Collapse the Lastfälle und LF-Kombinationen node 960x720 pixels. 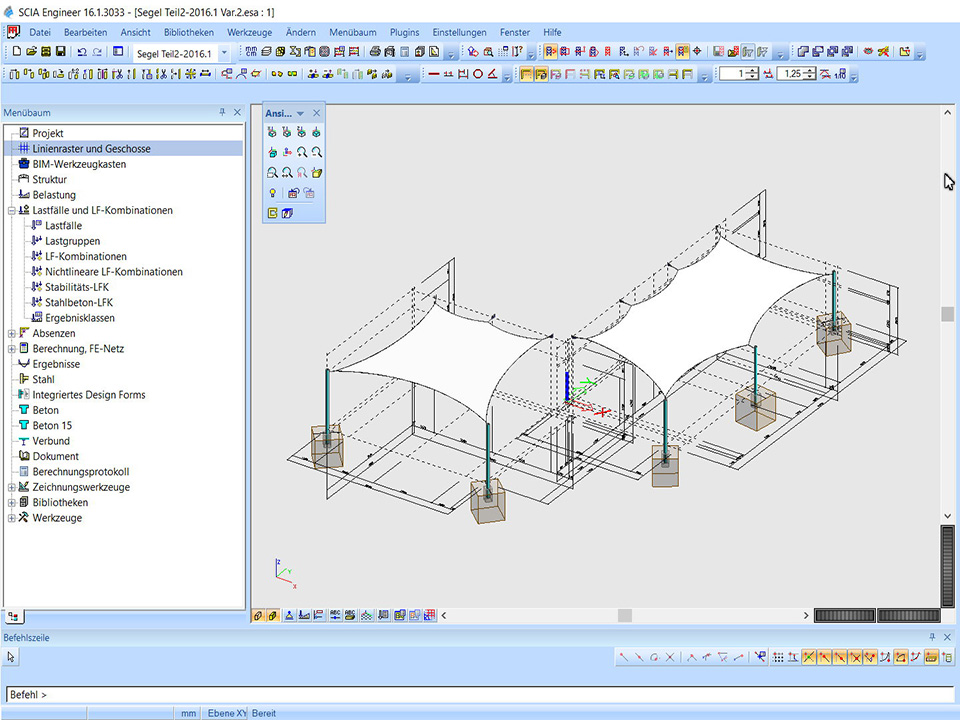pyautogui.click(x=11, y=211)
